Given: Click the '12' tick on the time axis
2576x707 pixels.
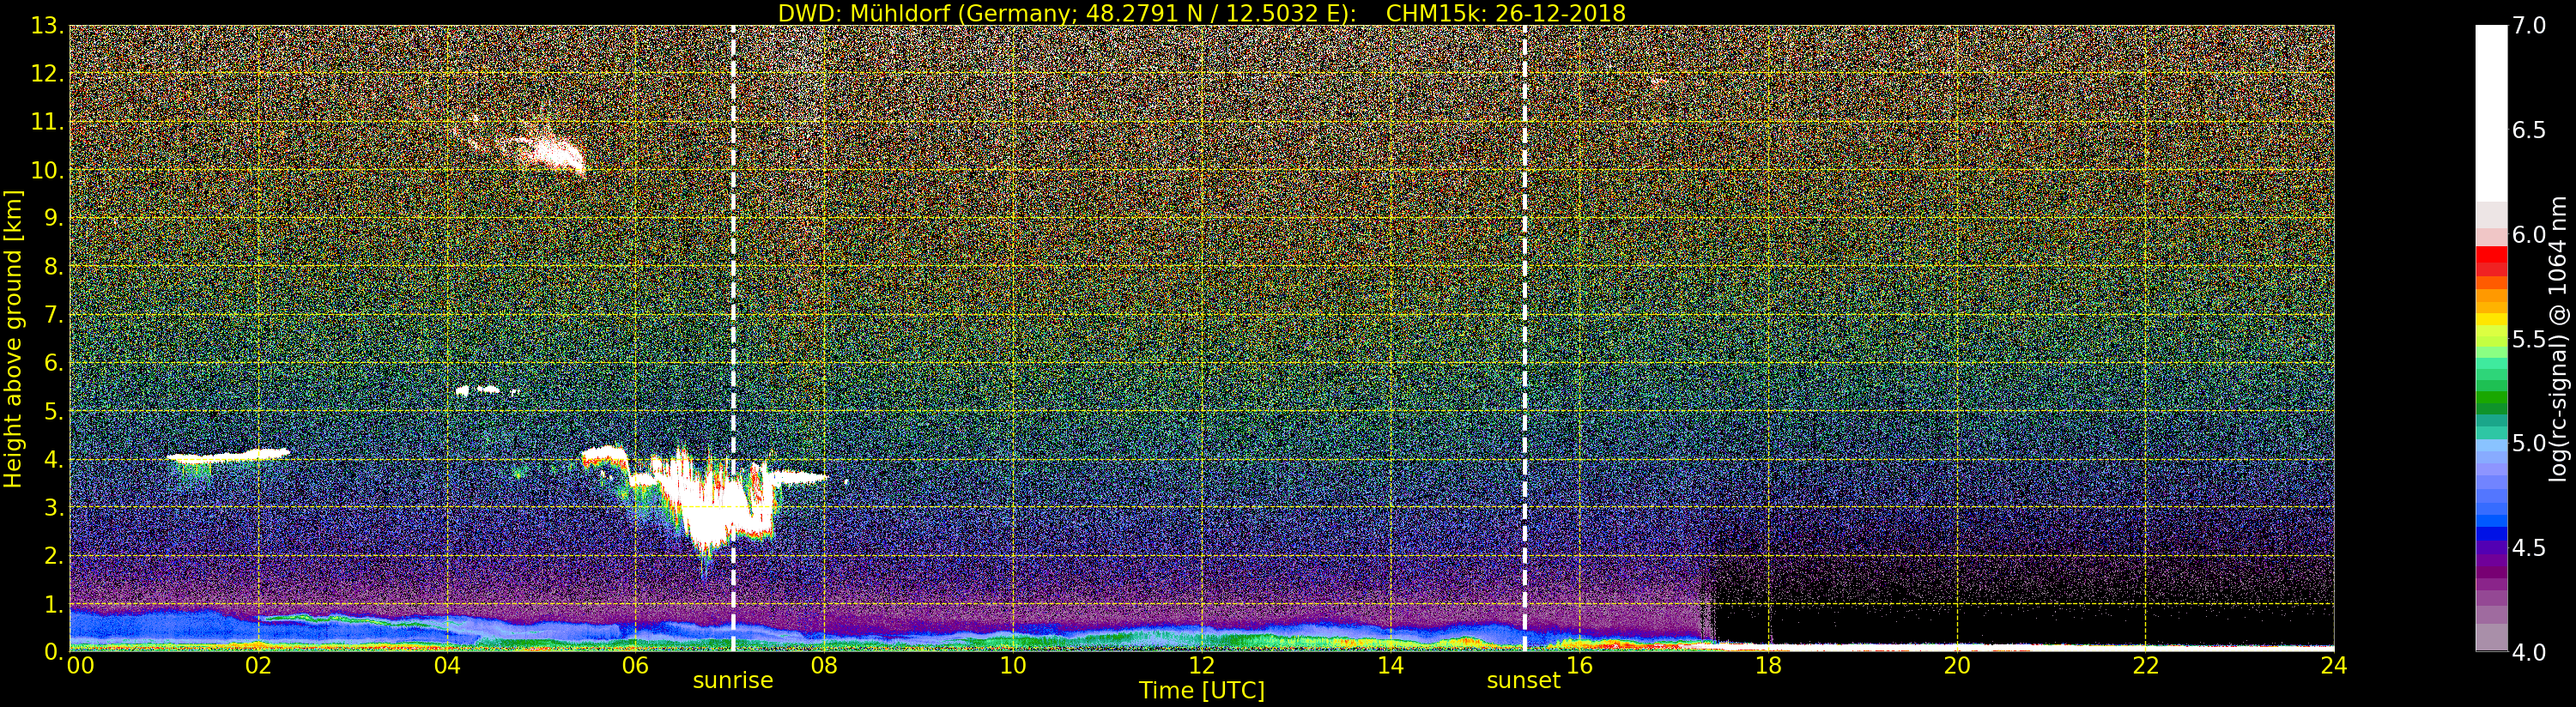Looking at the screenshot, I should click(x=1202, y=665).
